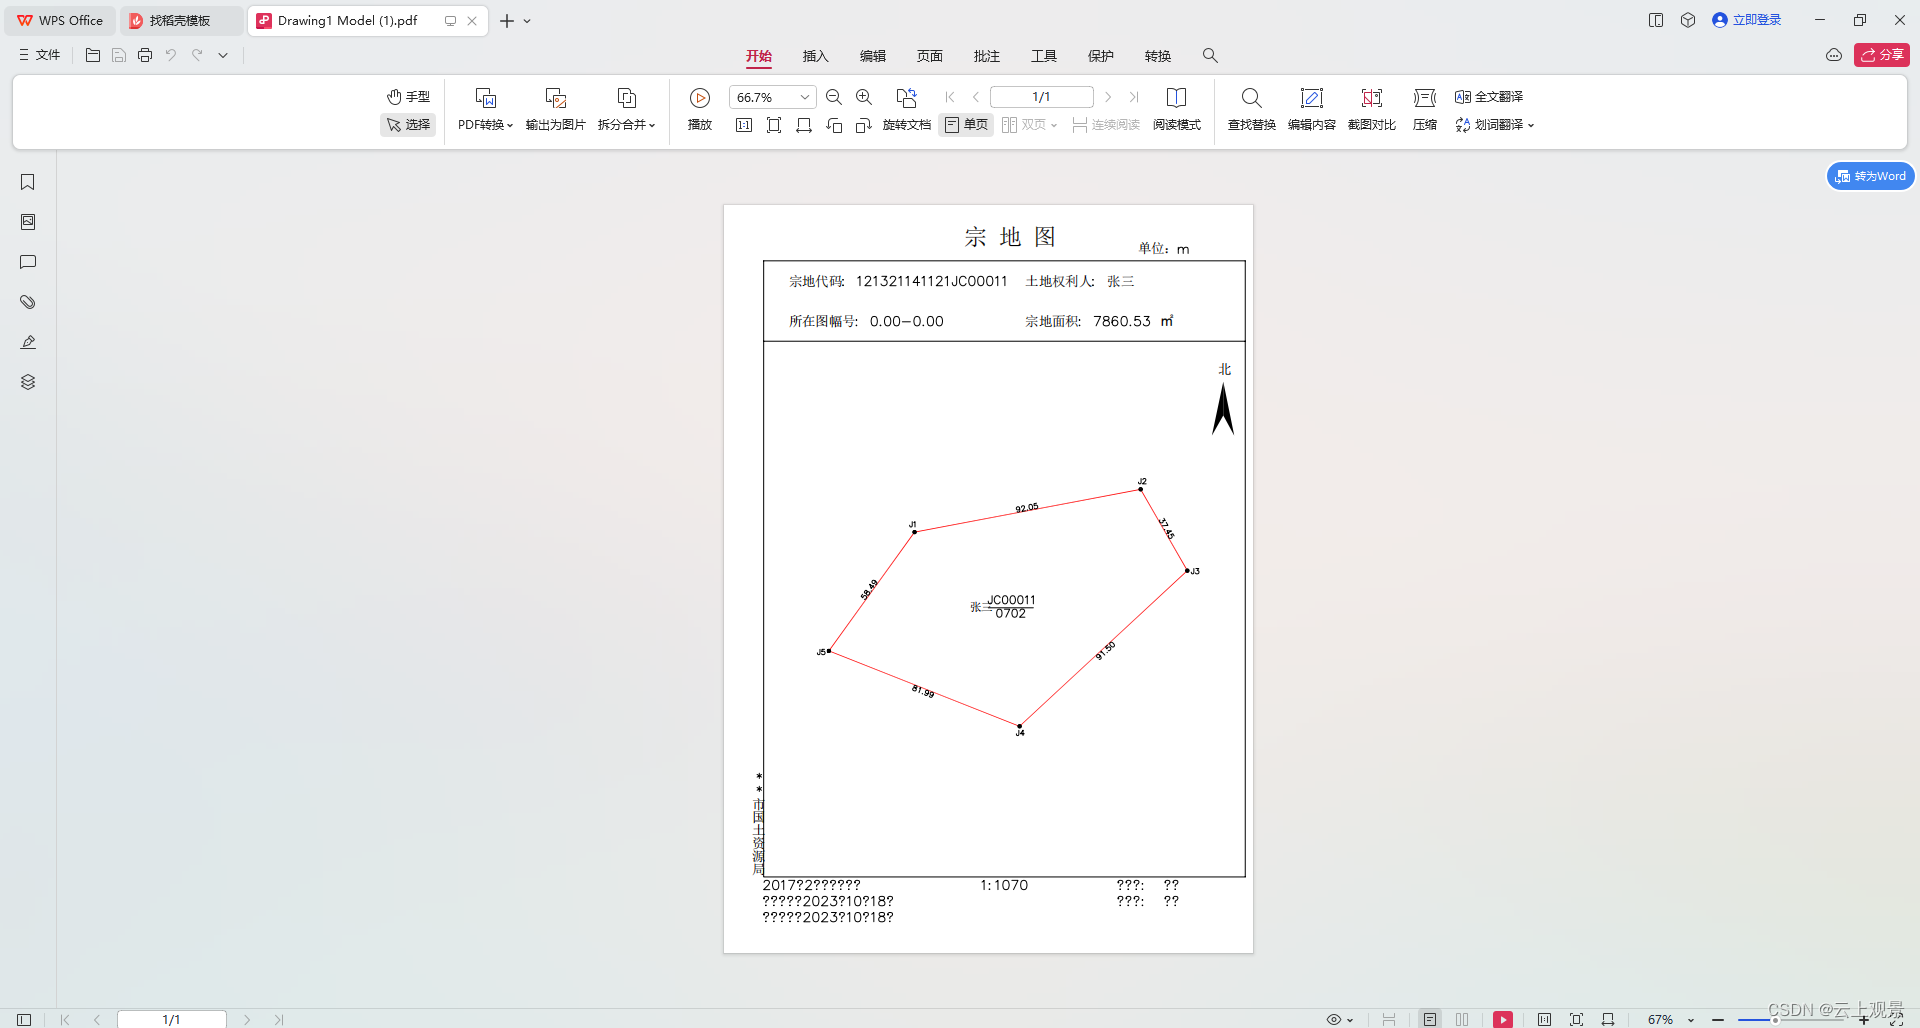Image resolution: width=1920 pixels, height=1028 pixels.
Task: Click 编辑内容 edit content tool
Action: coord(1312,110)
